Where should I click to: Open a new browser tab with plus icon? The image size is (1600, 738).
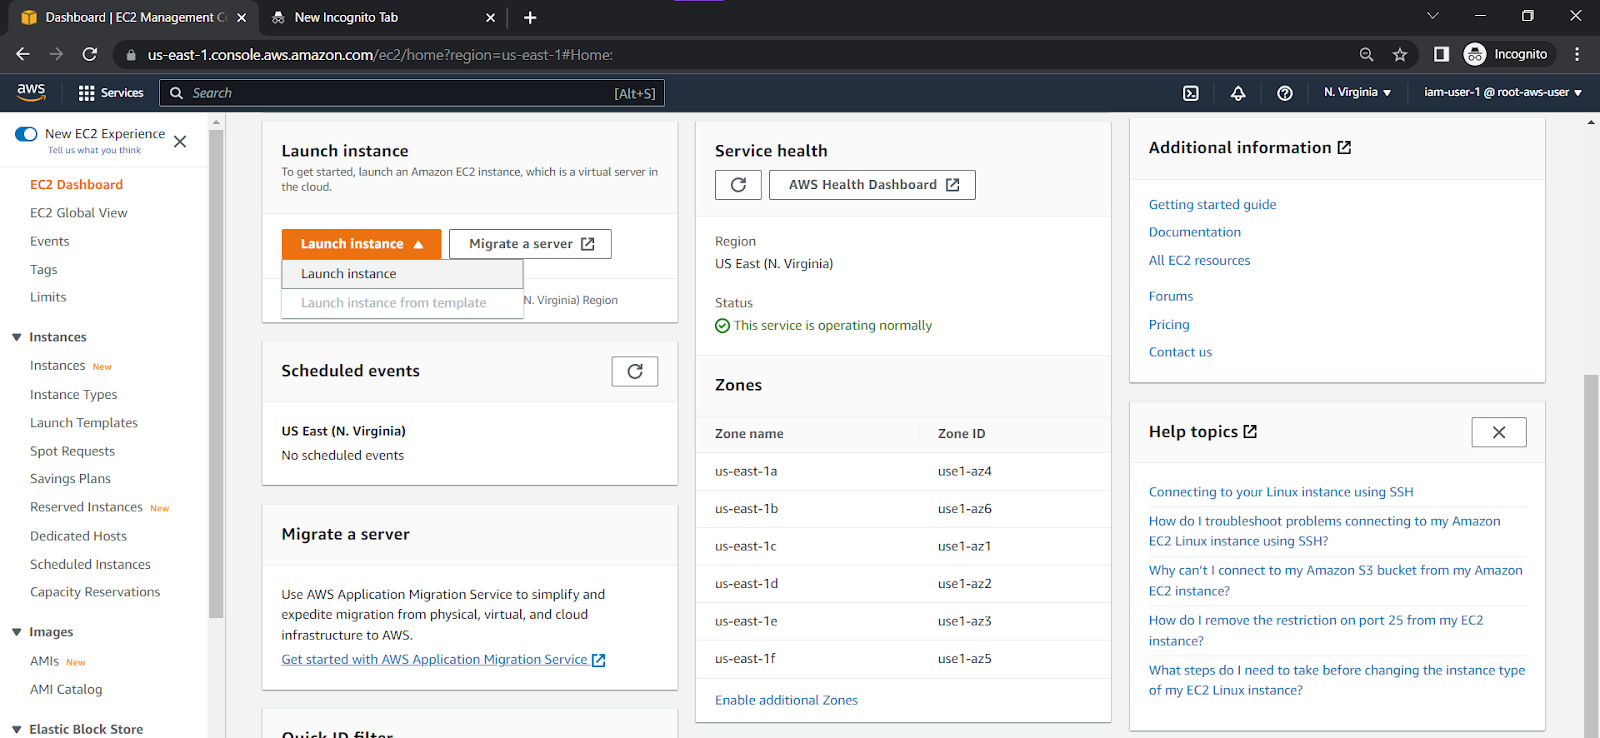click(x=530, y=17)
